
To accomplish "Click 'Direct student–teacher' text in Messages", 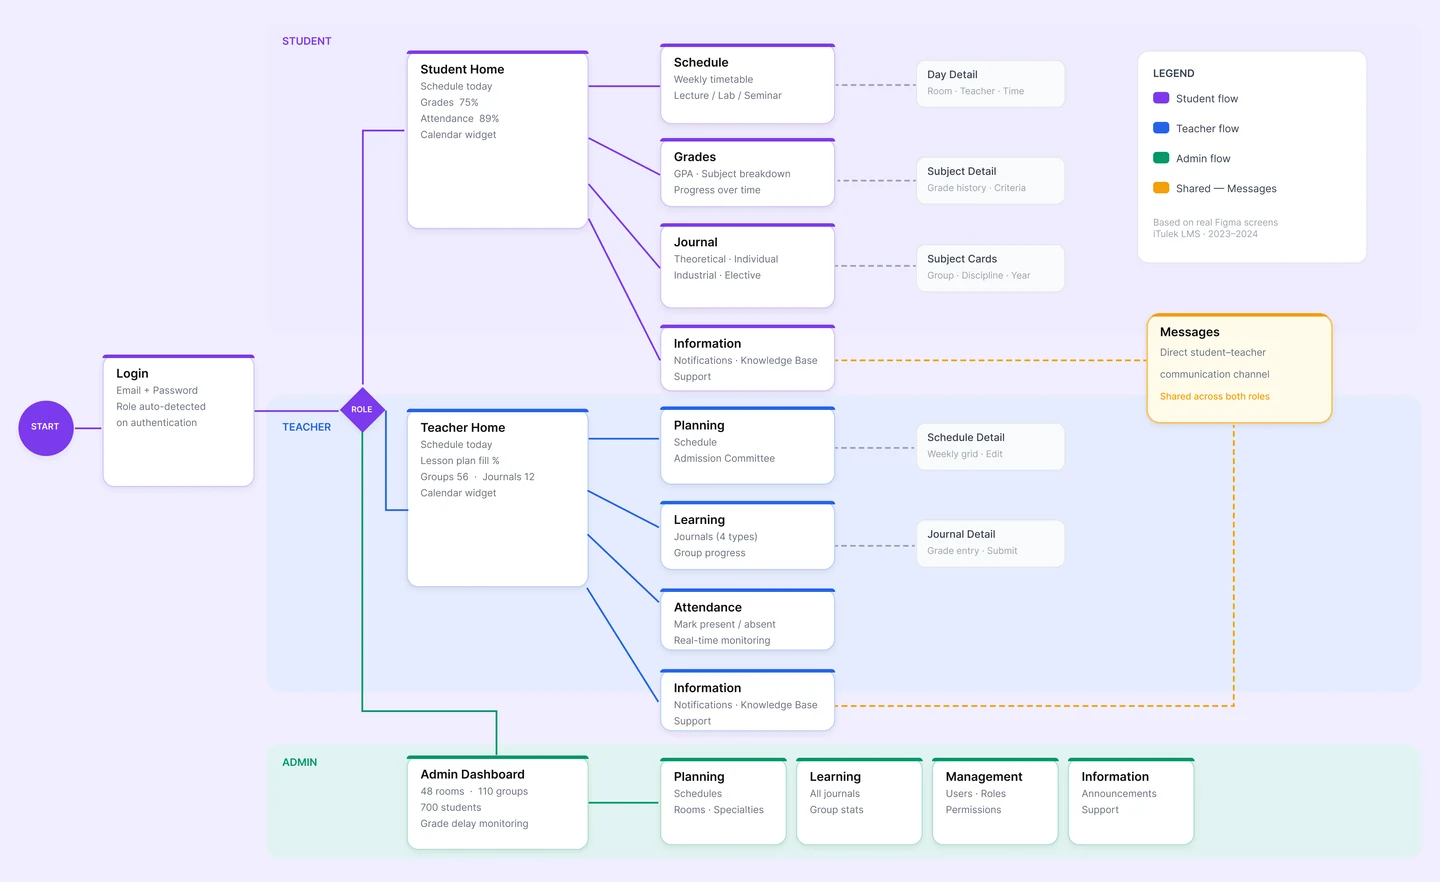I will coord(1212,353).
